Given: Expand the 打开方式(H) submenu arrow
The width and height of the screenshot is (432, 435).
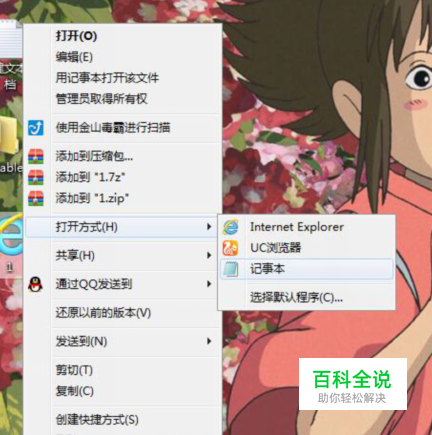Looking at the screenshot, I should click(x=209, y=227).
